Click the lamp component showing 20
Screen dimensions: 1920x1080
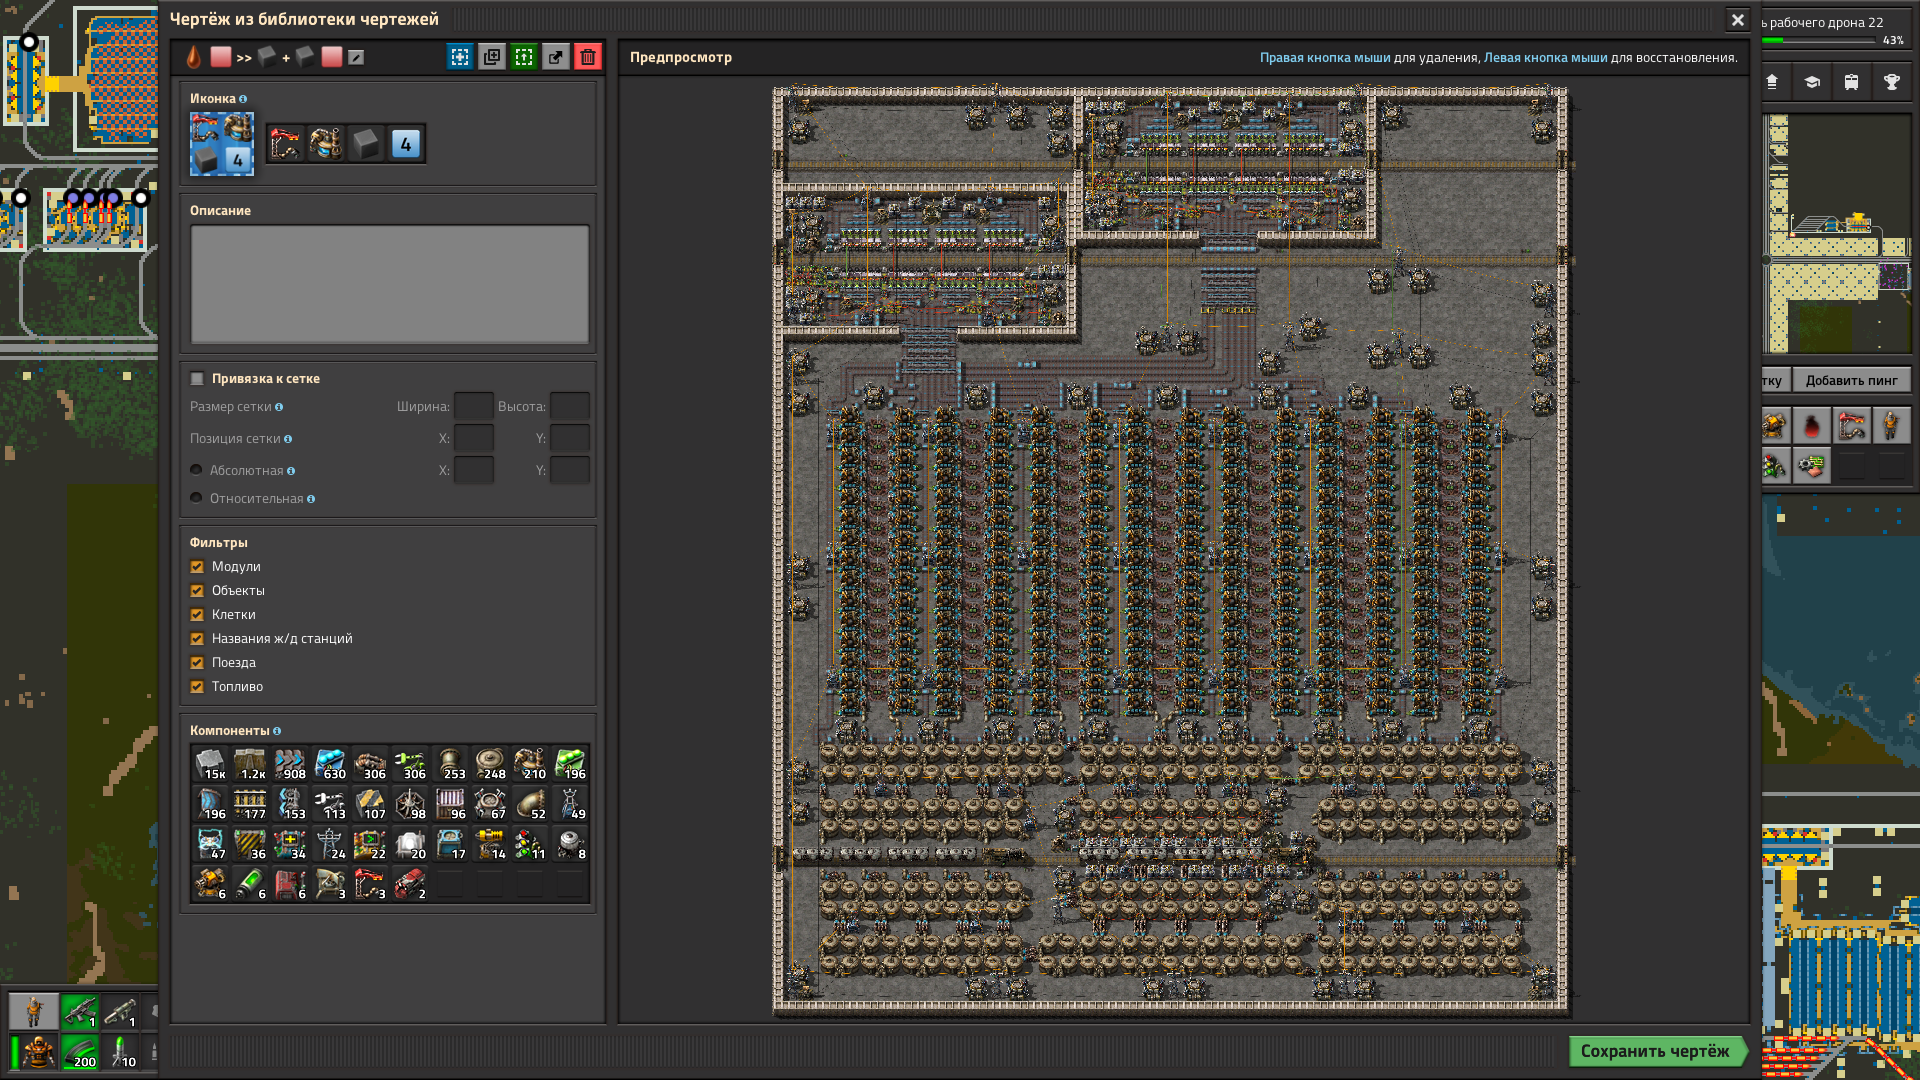[x=410, y=844]
